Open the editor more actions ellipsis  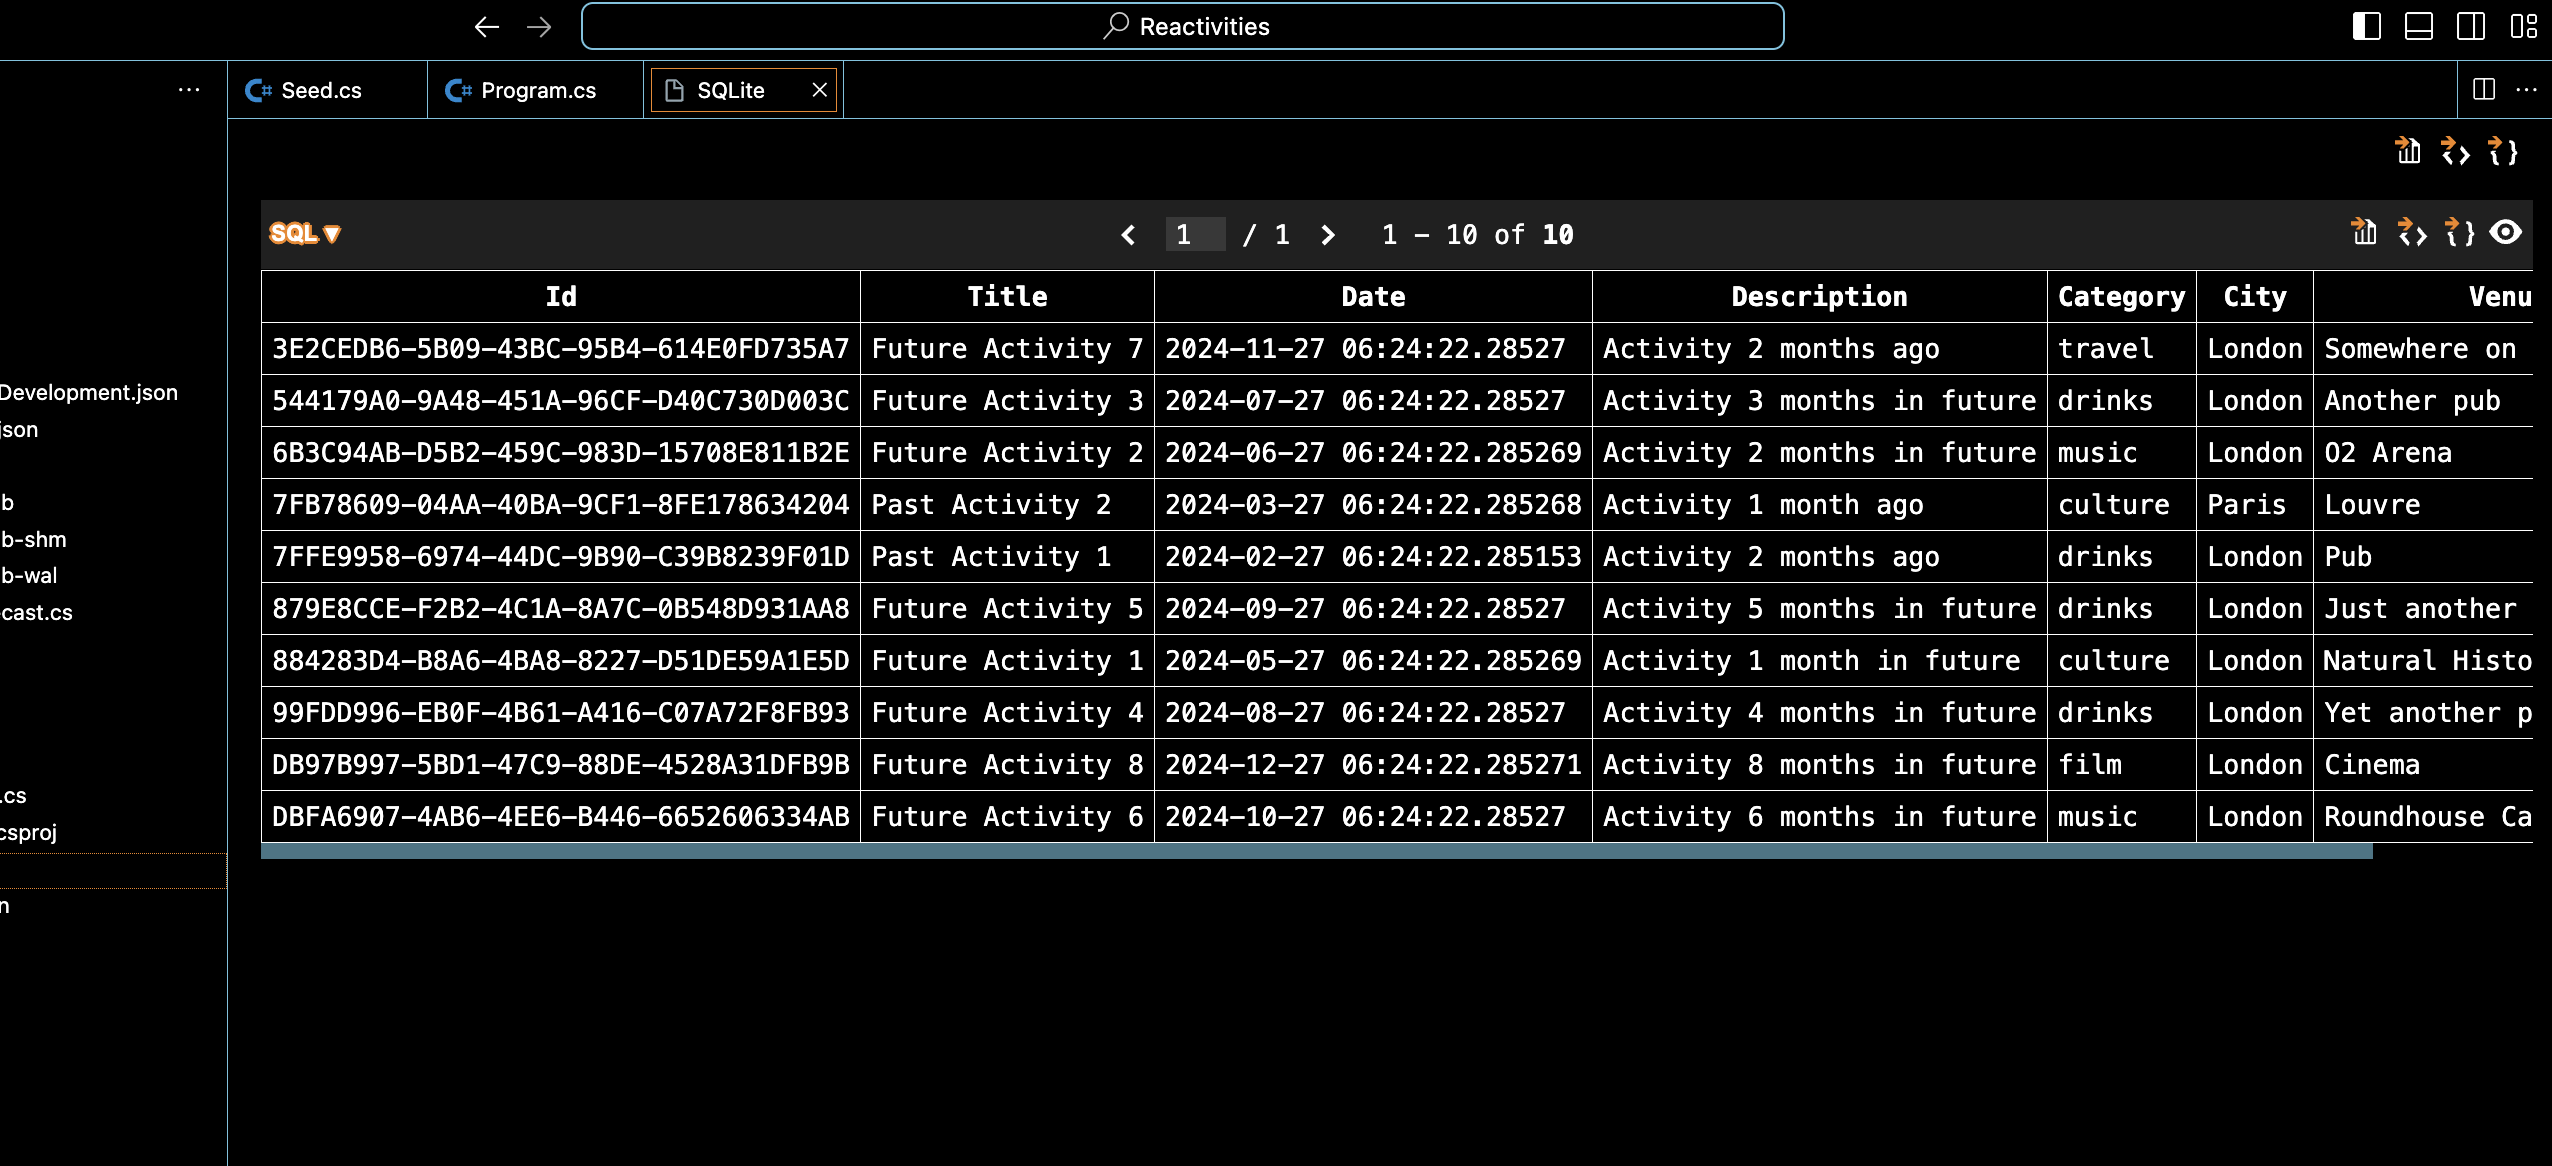(x=2526, y=90)
